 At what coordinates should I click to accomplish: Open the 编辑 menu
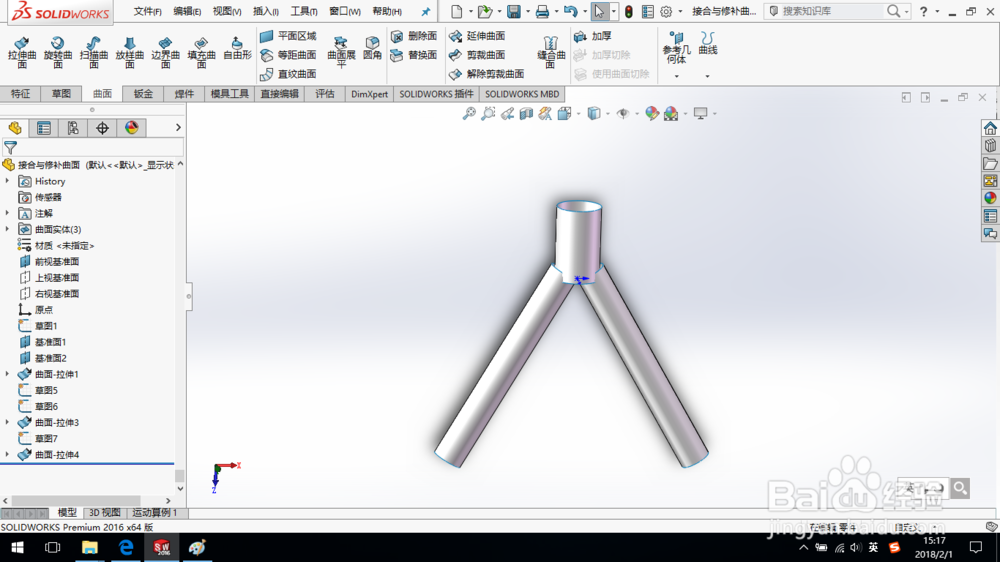point(187,11)
